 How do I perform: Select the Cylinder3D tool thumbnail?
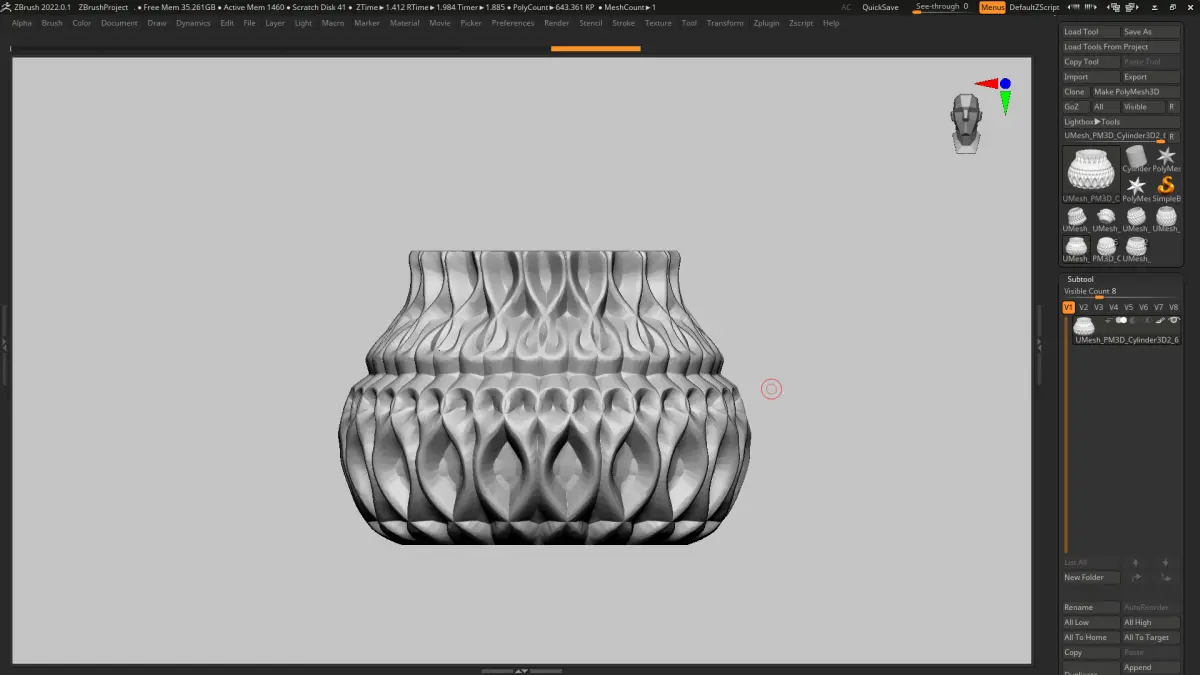[x=1136, y=158]
